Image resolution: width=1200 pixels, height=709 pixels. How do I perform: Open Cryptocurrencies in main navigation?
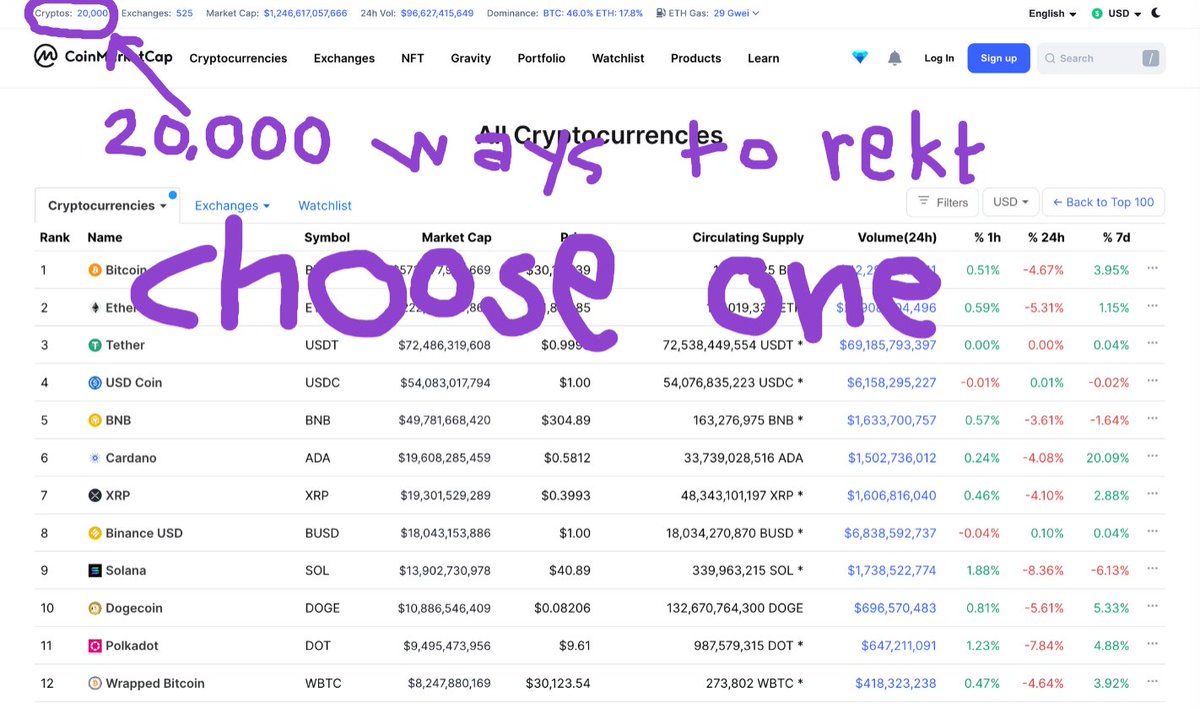click(238, 58)
